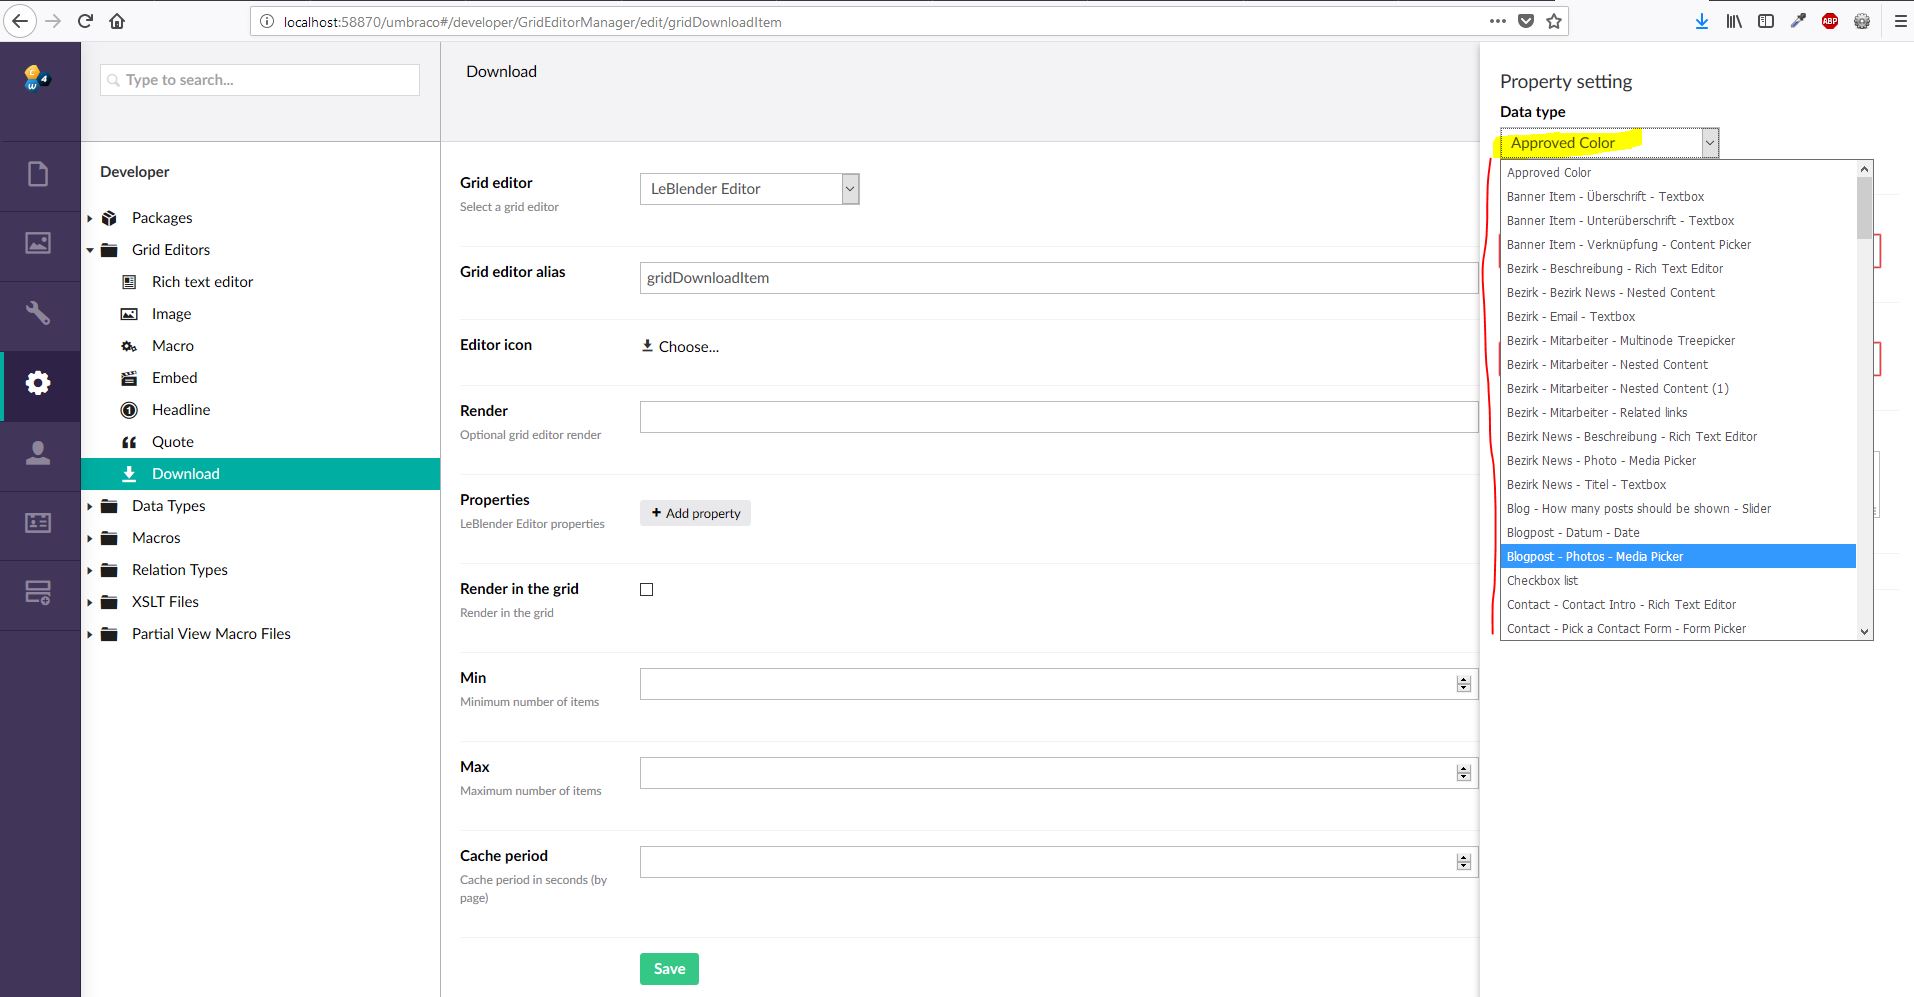Open the Data type Approved Color dropdown

(1610, 143)
